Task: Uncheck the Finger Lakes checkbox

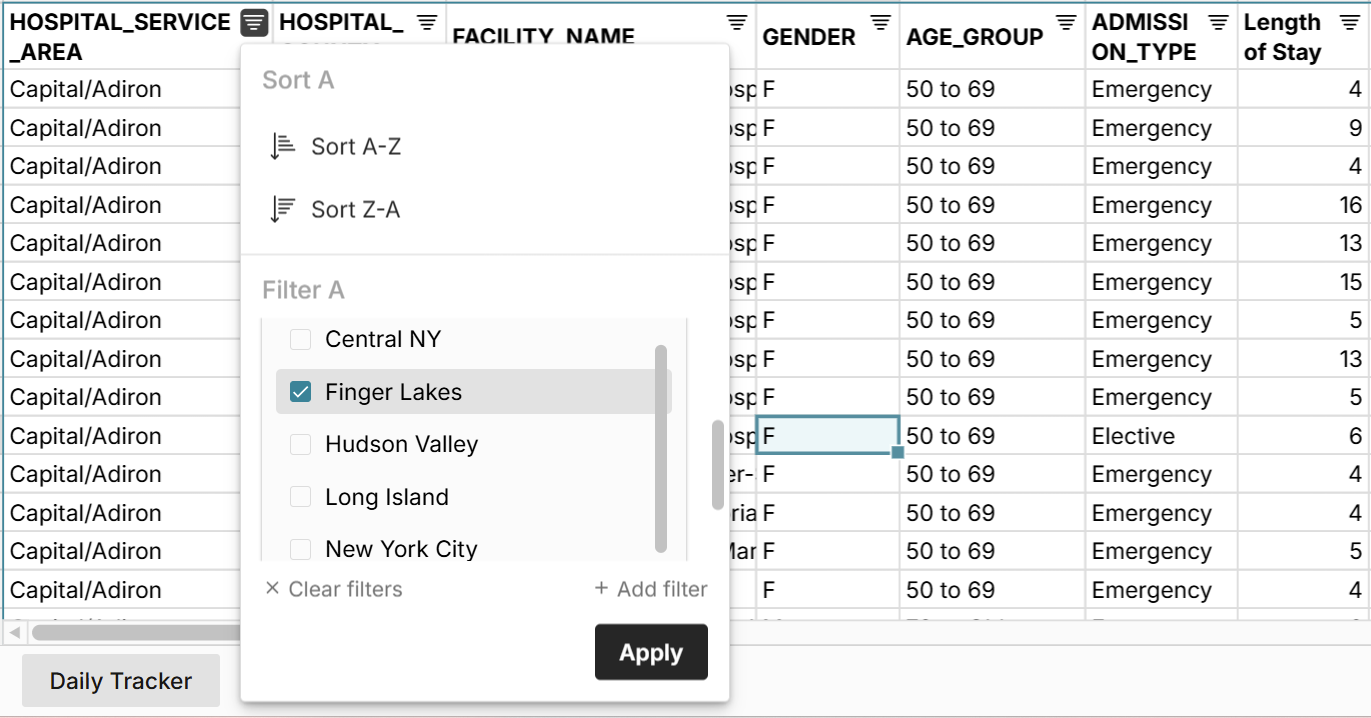Action: tap(300, 392)
